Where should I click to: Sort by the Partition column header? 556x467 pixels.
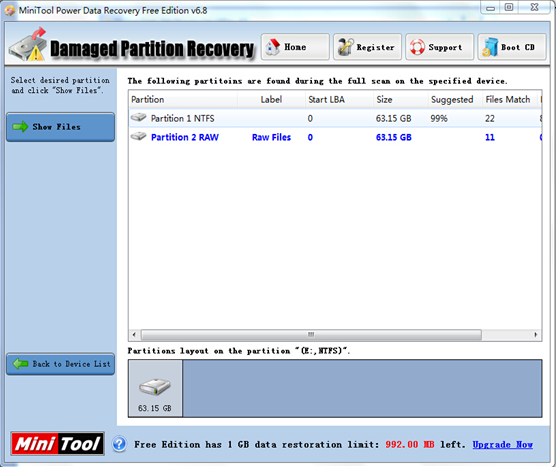[183, 99]
